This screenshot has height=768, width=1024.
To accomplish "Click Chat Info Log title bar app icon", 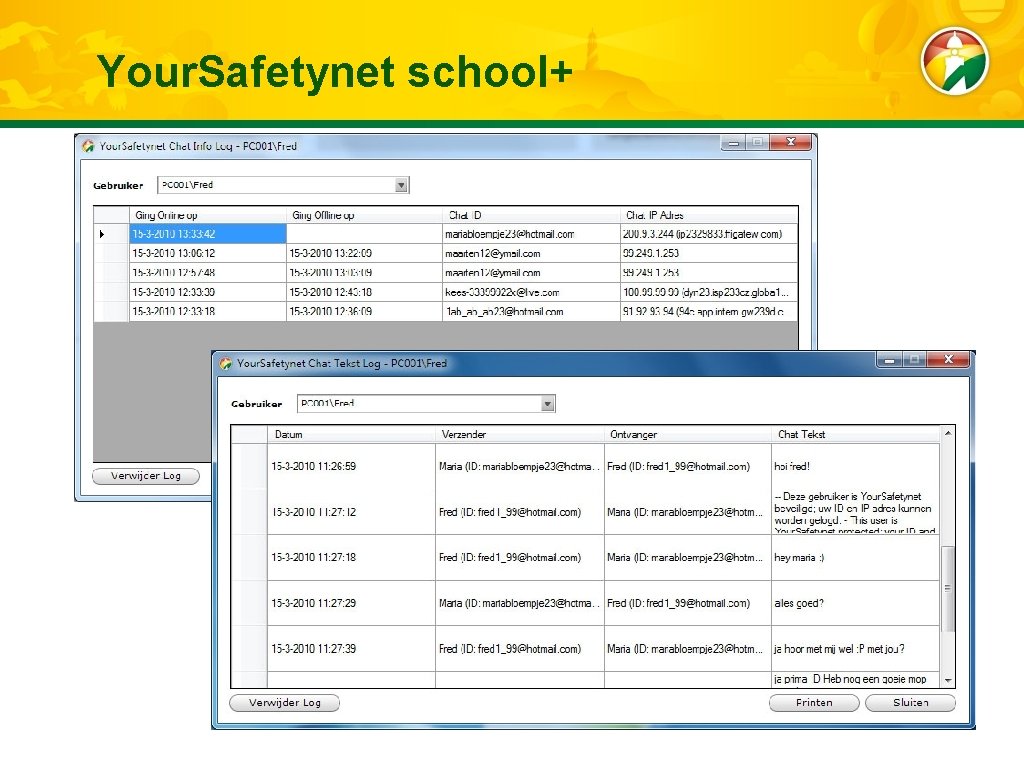I will (88, 146).
